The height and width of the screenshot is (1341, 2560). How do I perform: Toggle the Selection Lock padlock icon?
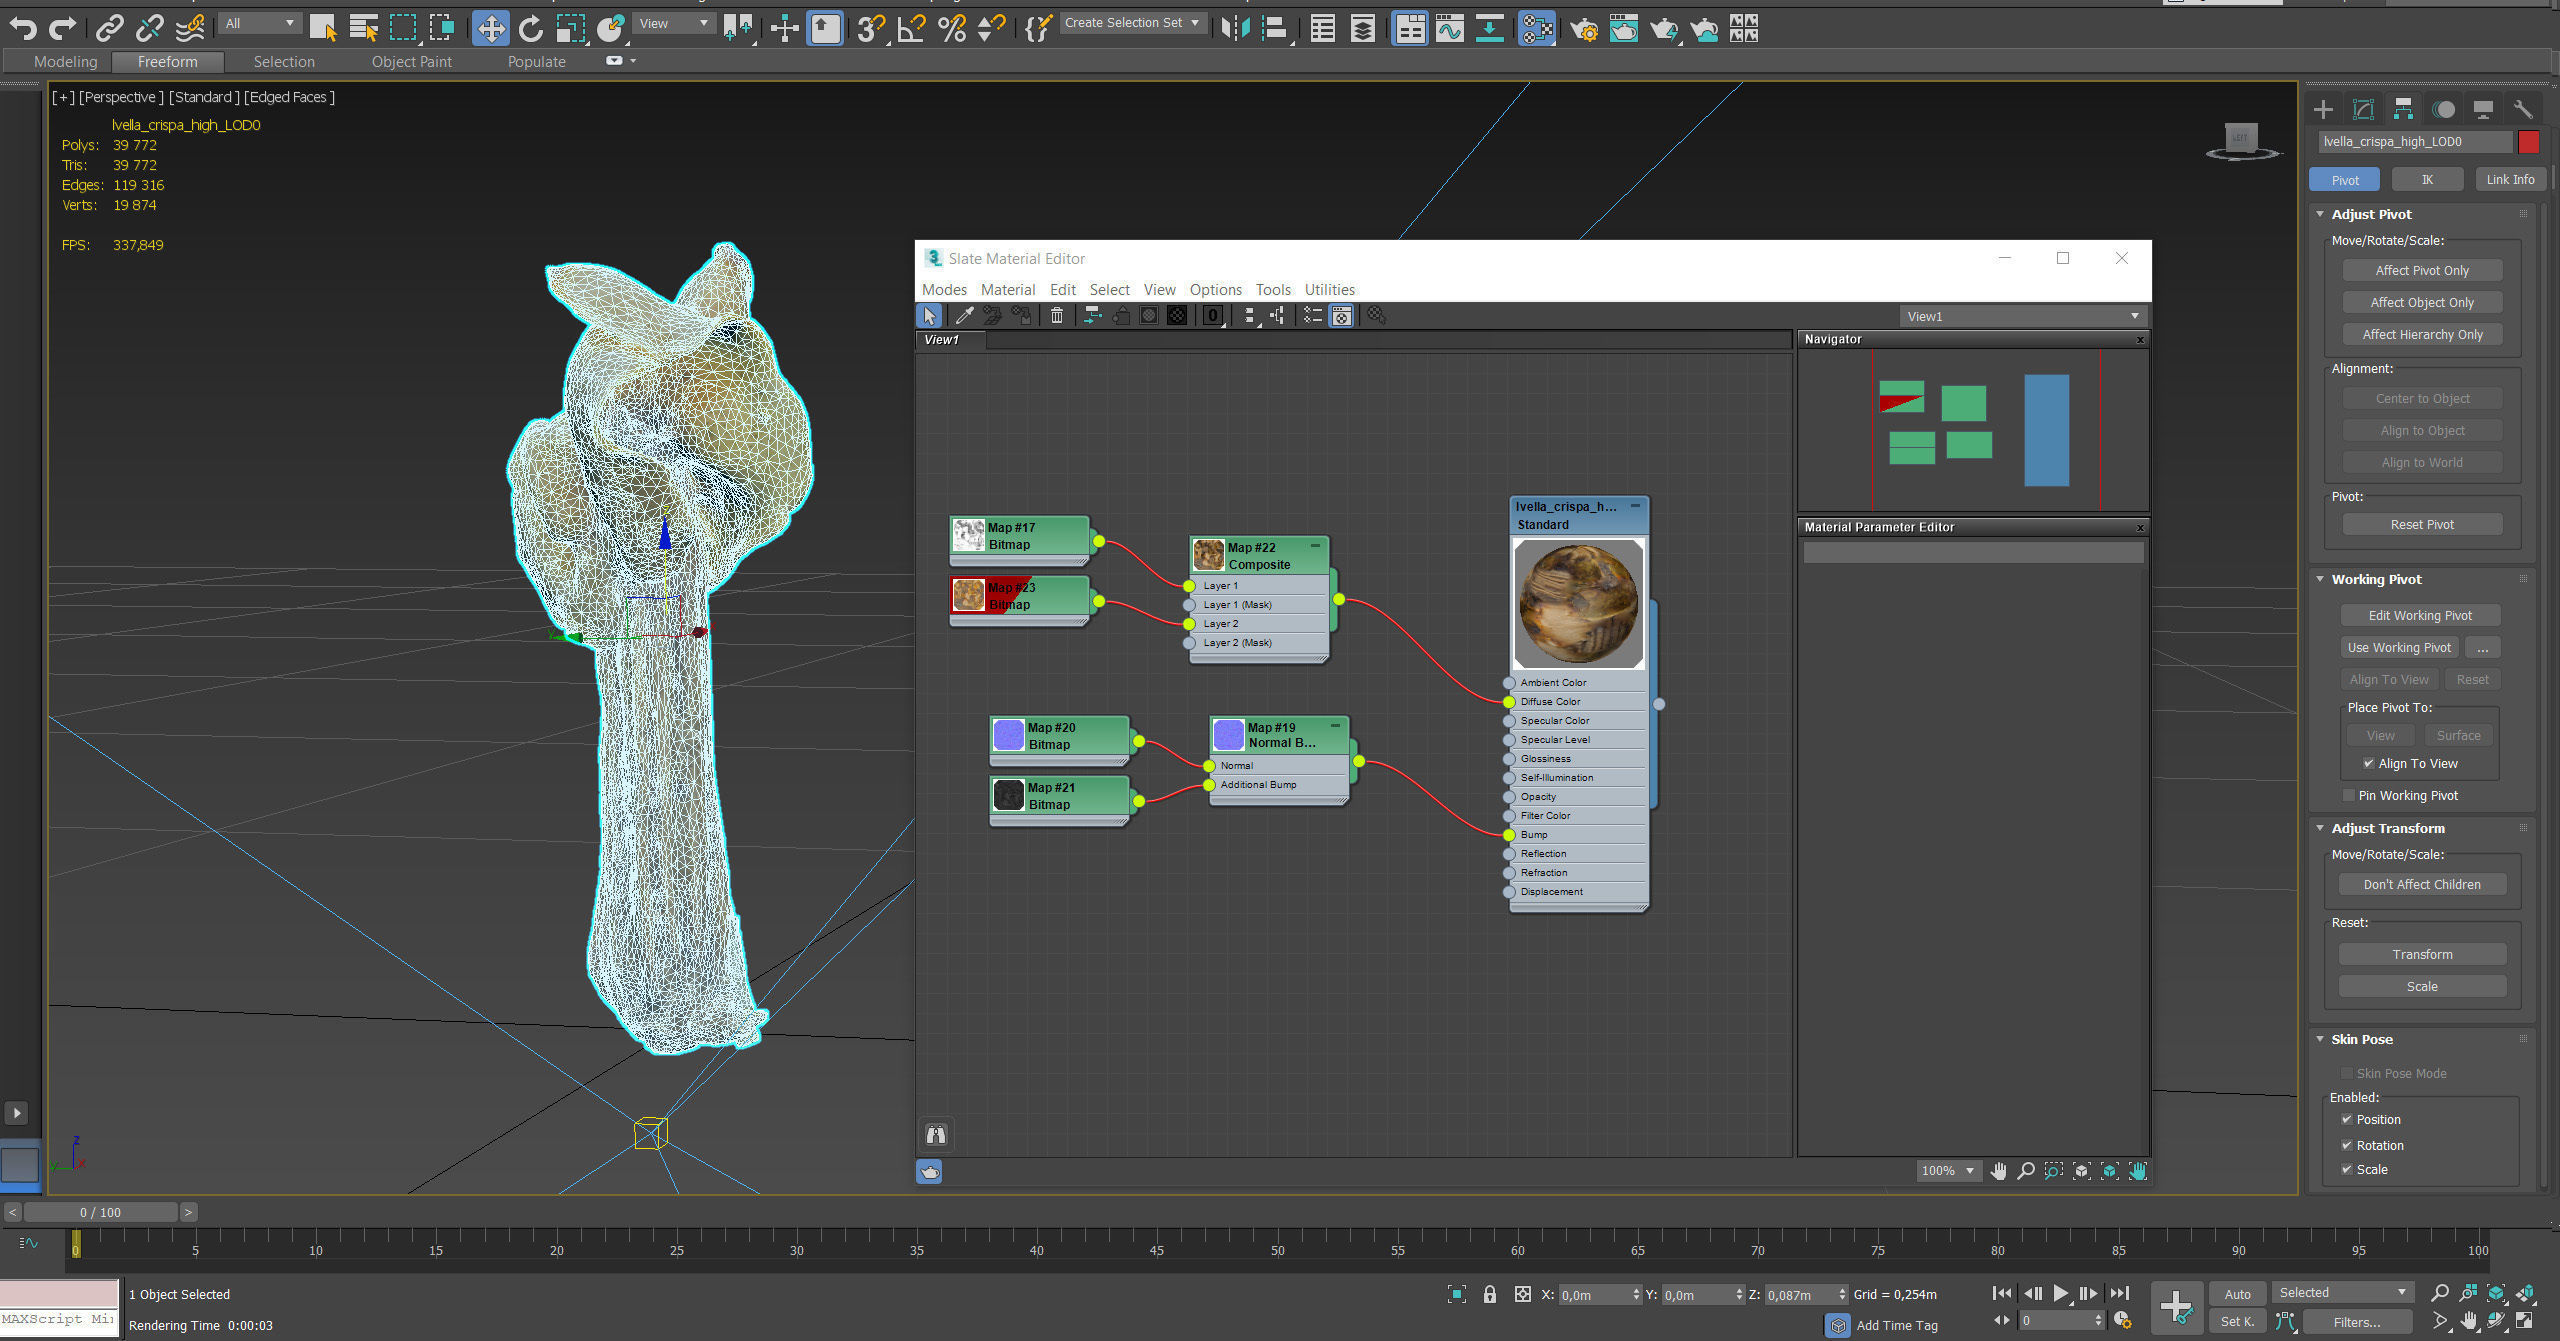point(1490,1294)
